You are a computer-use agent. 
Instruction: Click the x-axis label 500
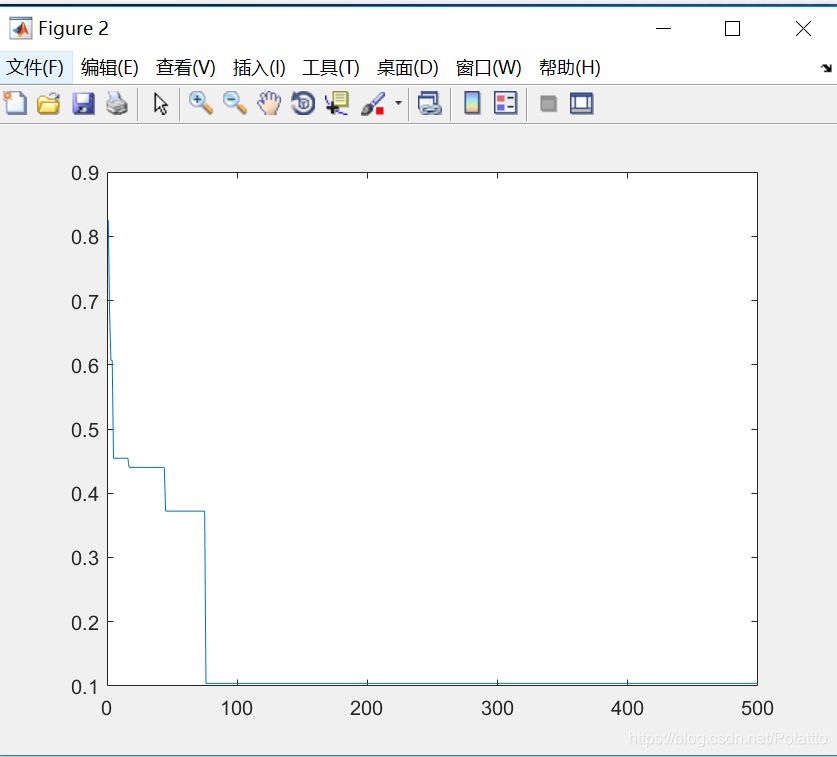click(x=757, y=708)
